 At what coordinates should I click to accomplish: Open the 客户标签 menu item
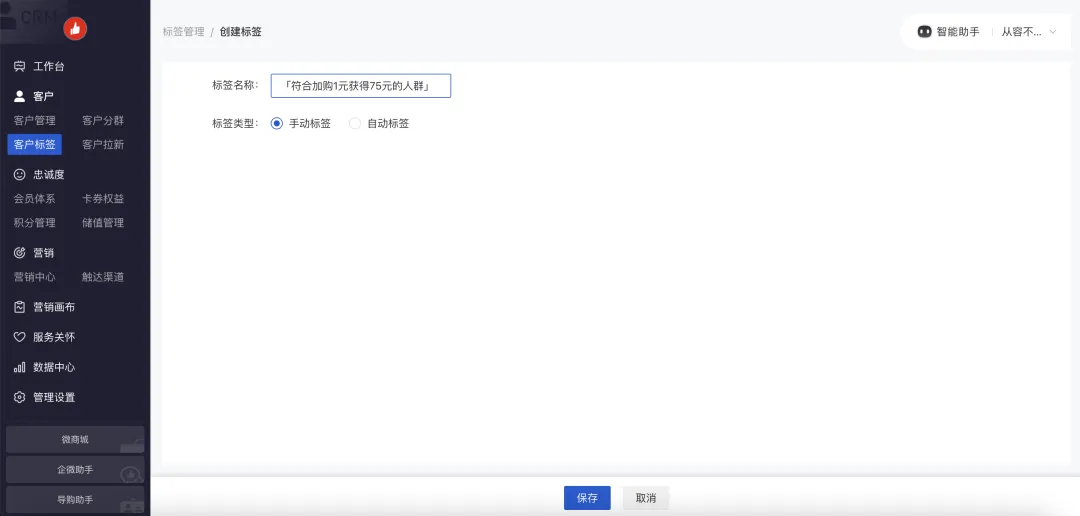click(35, 145)
